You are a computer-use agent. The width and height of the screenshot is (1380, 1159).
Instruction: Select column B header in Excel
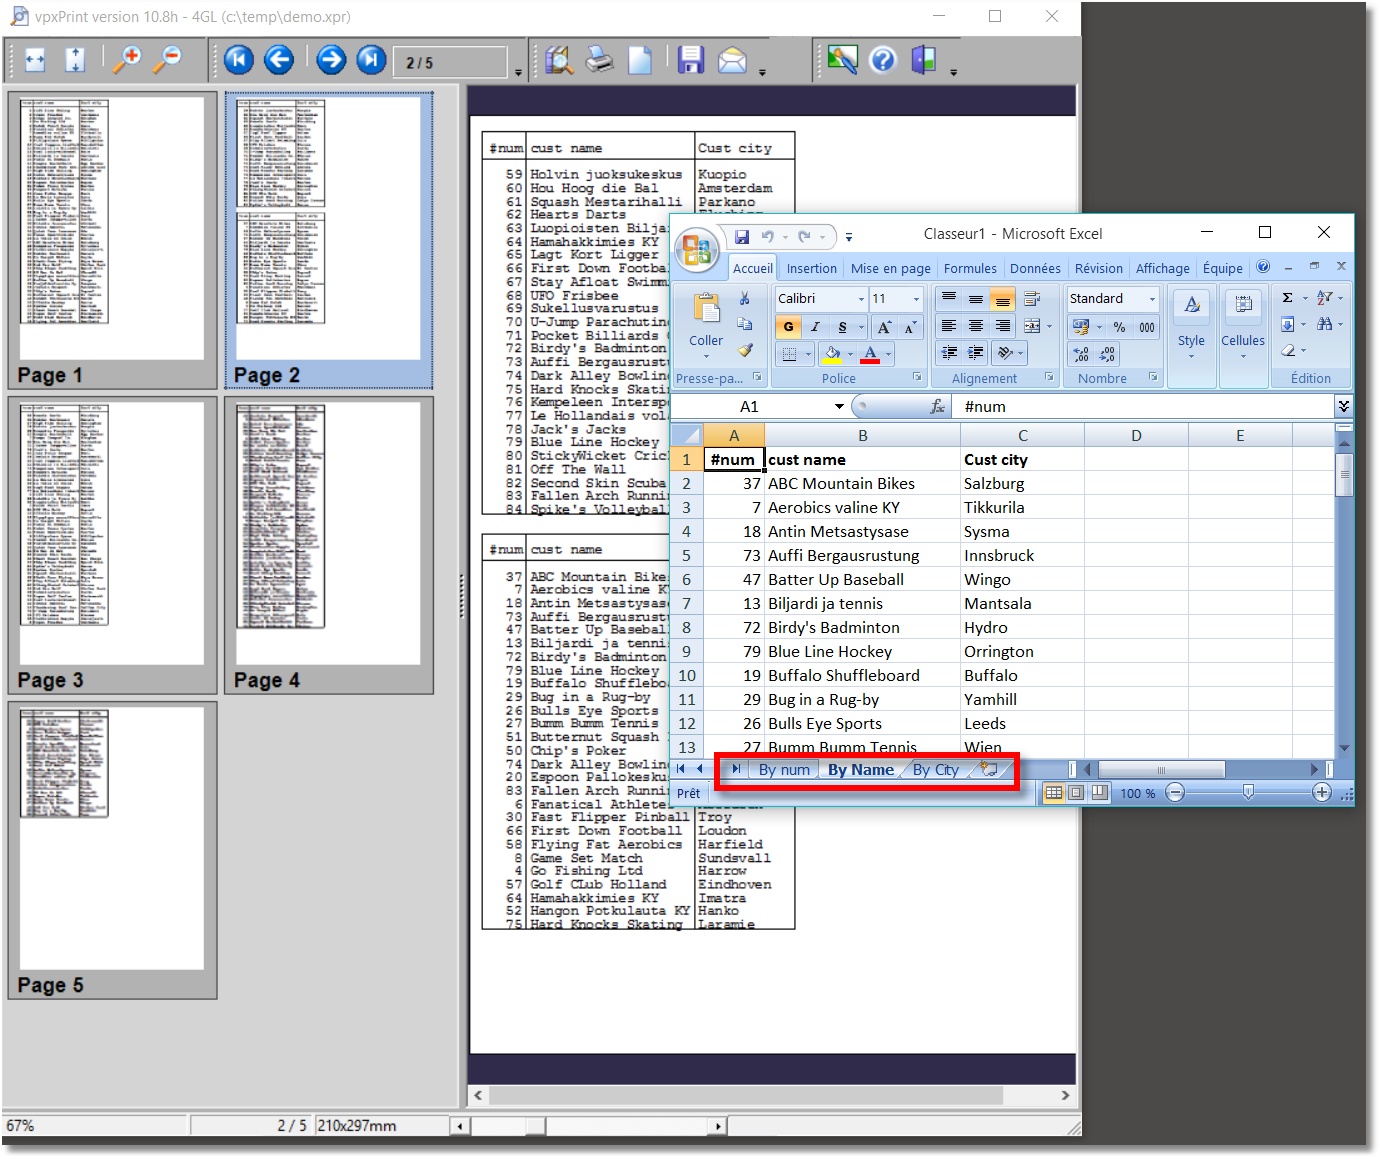pos(862,435)
